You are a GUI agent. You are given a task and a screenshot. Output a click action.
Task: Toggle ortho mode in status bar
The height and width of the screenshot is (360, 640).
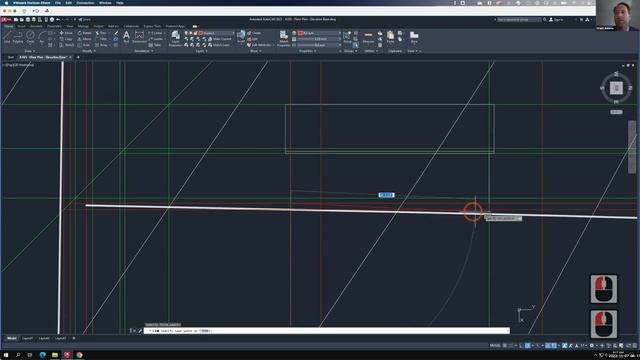[x=521, y=345]
